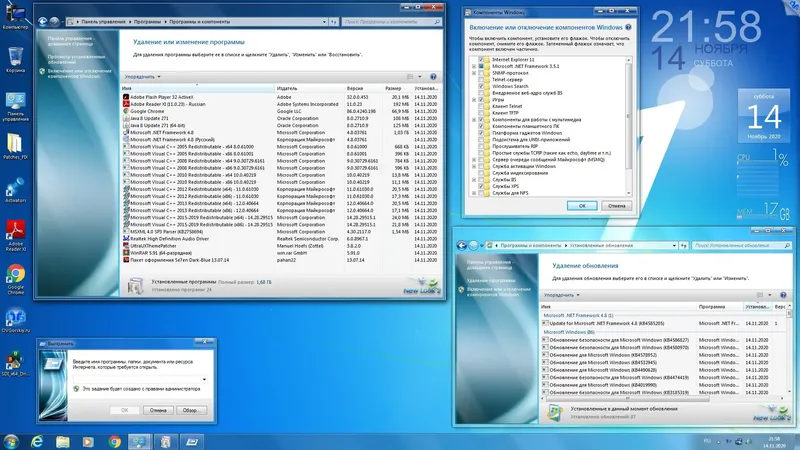
Task: Click search box in Installed Updates window
Action: (x=741, y=245)
